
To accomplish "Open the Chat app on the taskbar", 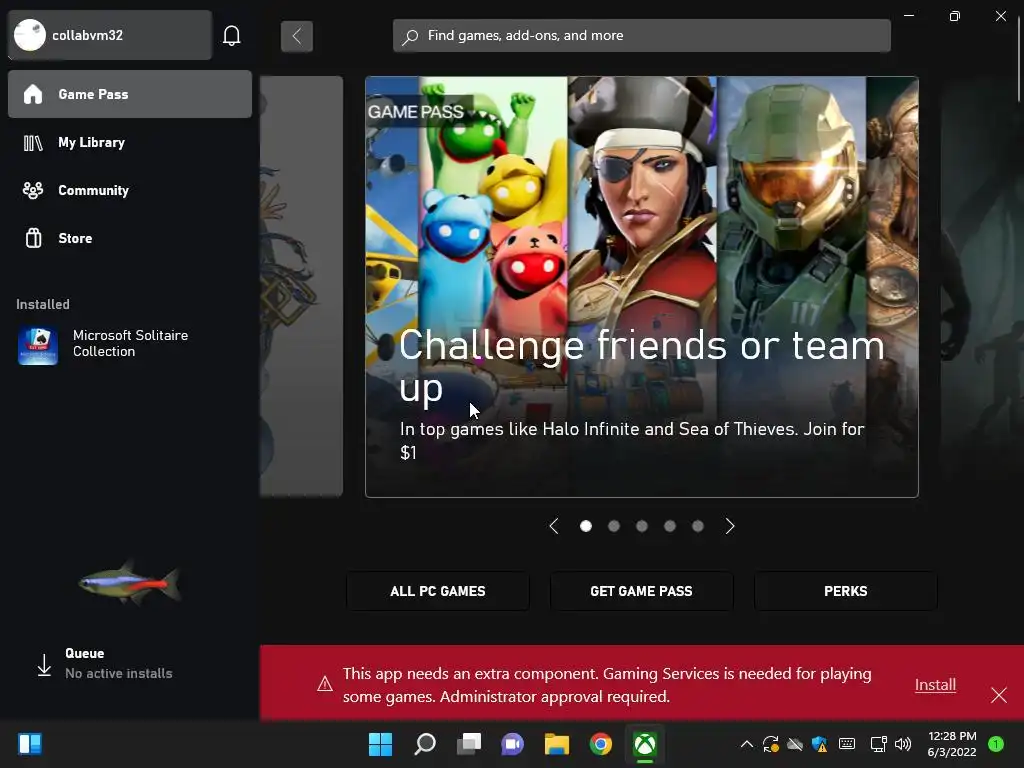I will (513, 744).
